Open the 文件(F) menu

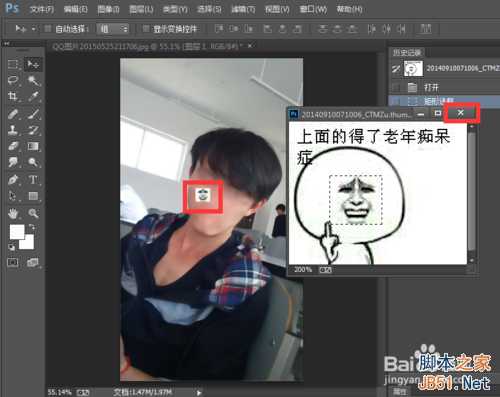(x=41, y=9)
